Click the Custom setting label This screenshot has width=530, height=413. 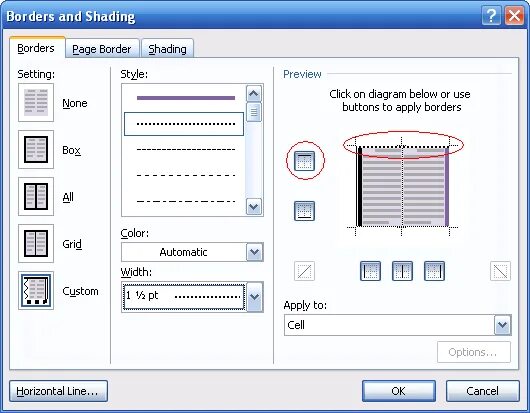tap(80, 291)
